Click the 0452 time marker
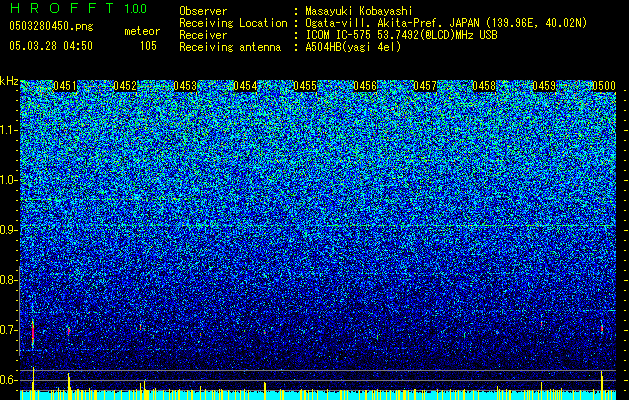 125,86
